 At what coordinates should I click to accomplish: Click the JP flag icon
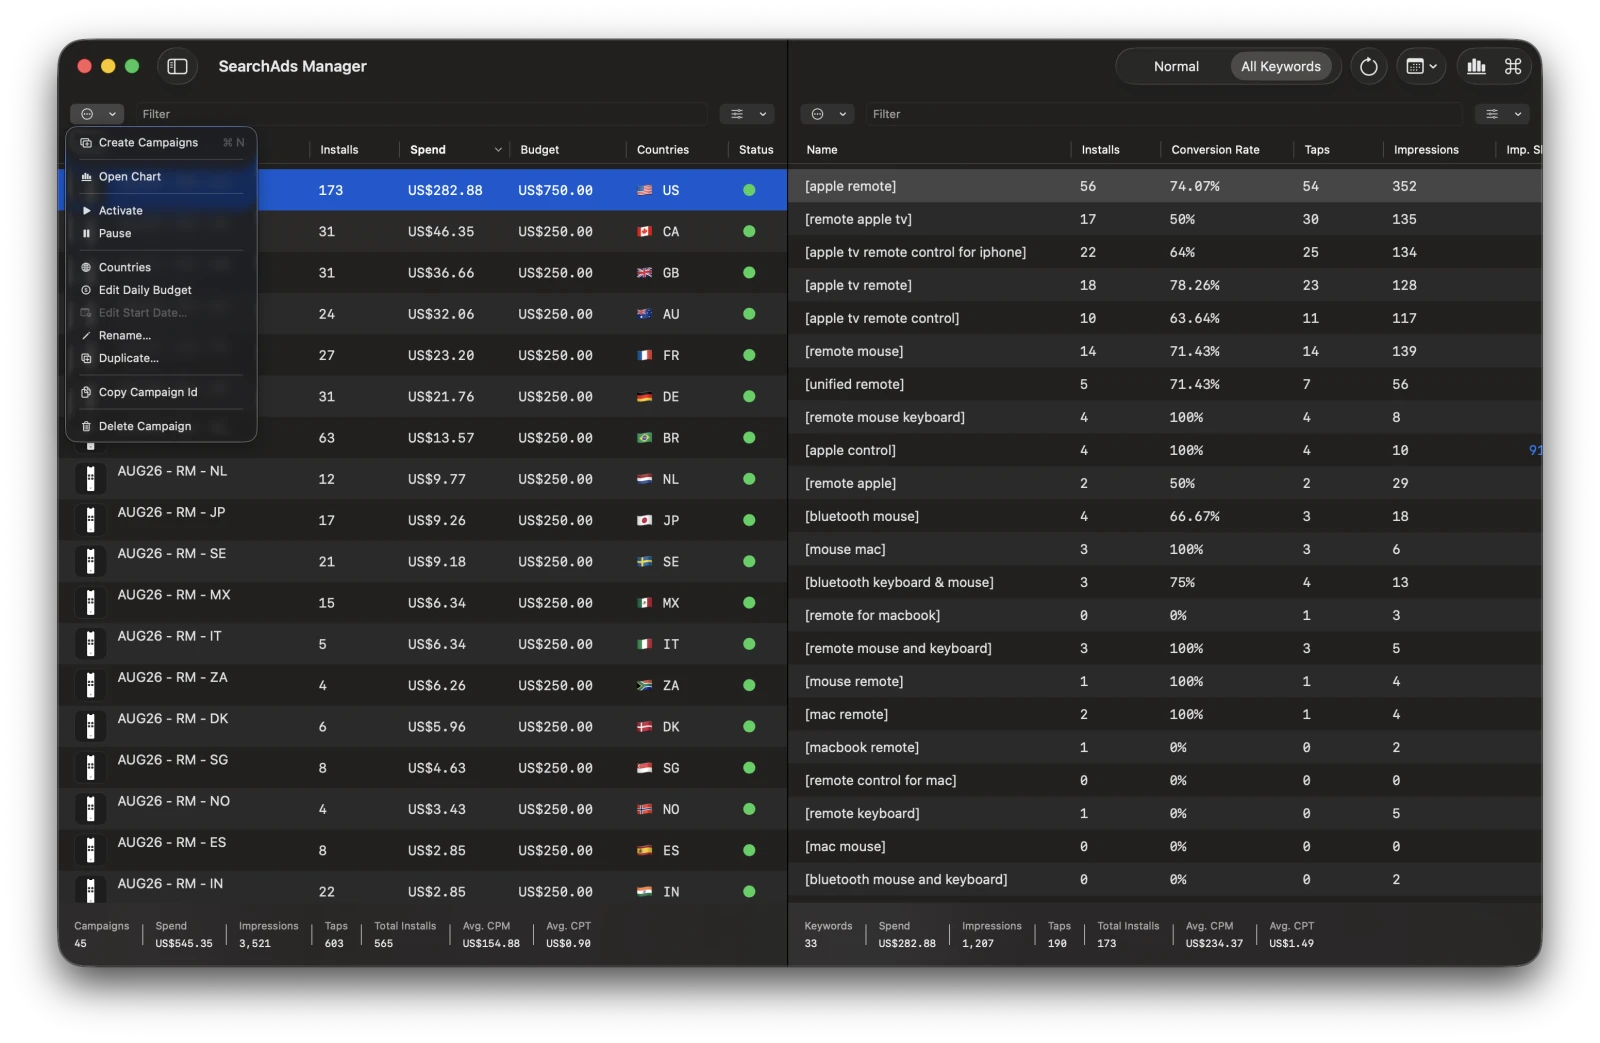pos(645,521)
